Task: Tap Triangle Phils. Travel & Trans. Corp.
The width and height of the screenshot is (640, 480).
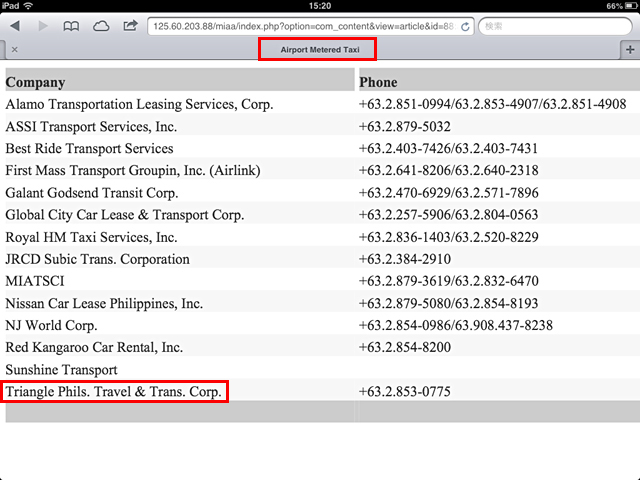Action: coord(114,392)
